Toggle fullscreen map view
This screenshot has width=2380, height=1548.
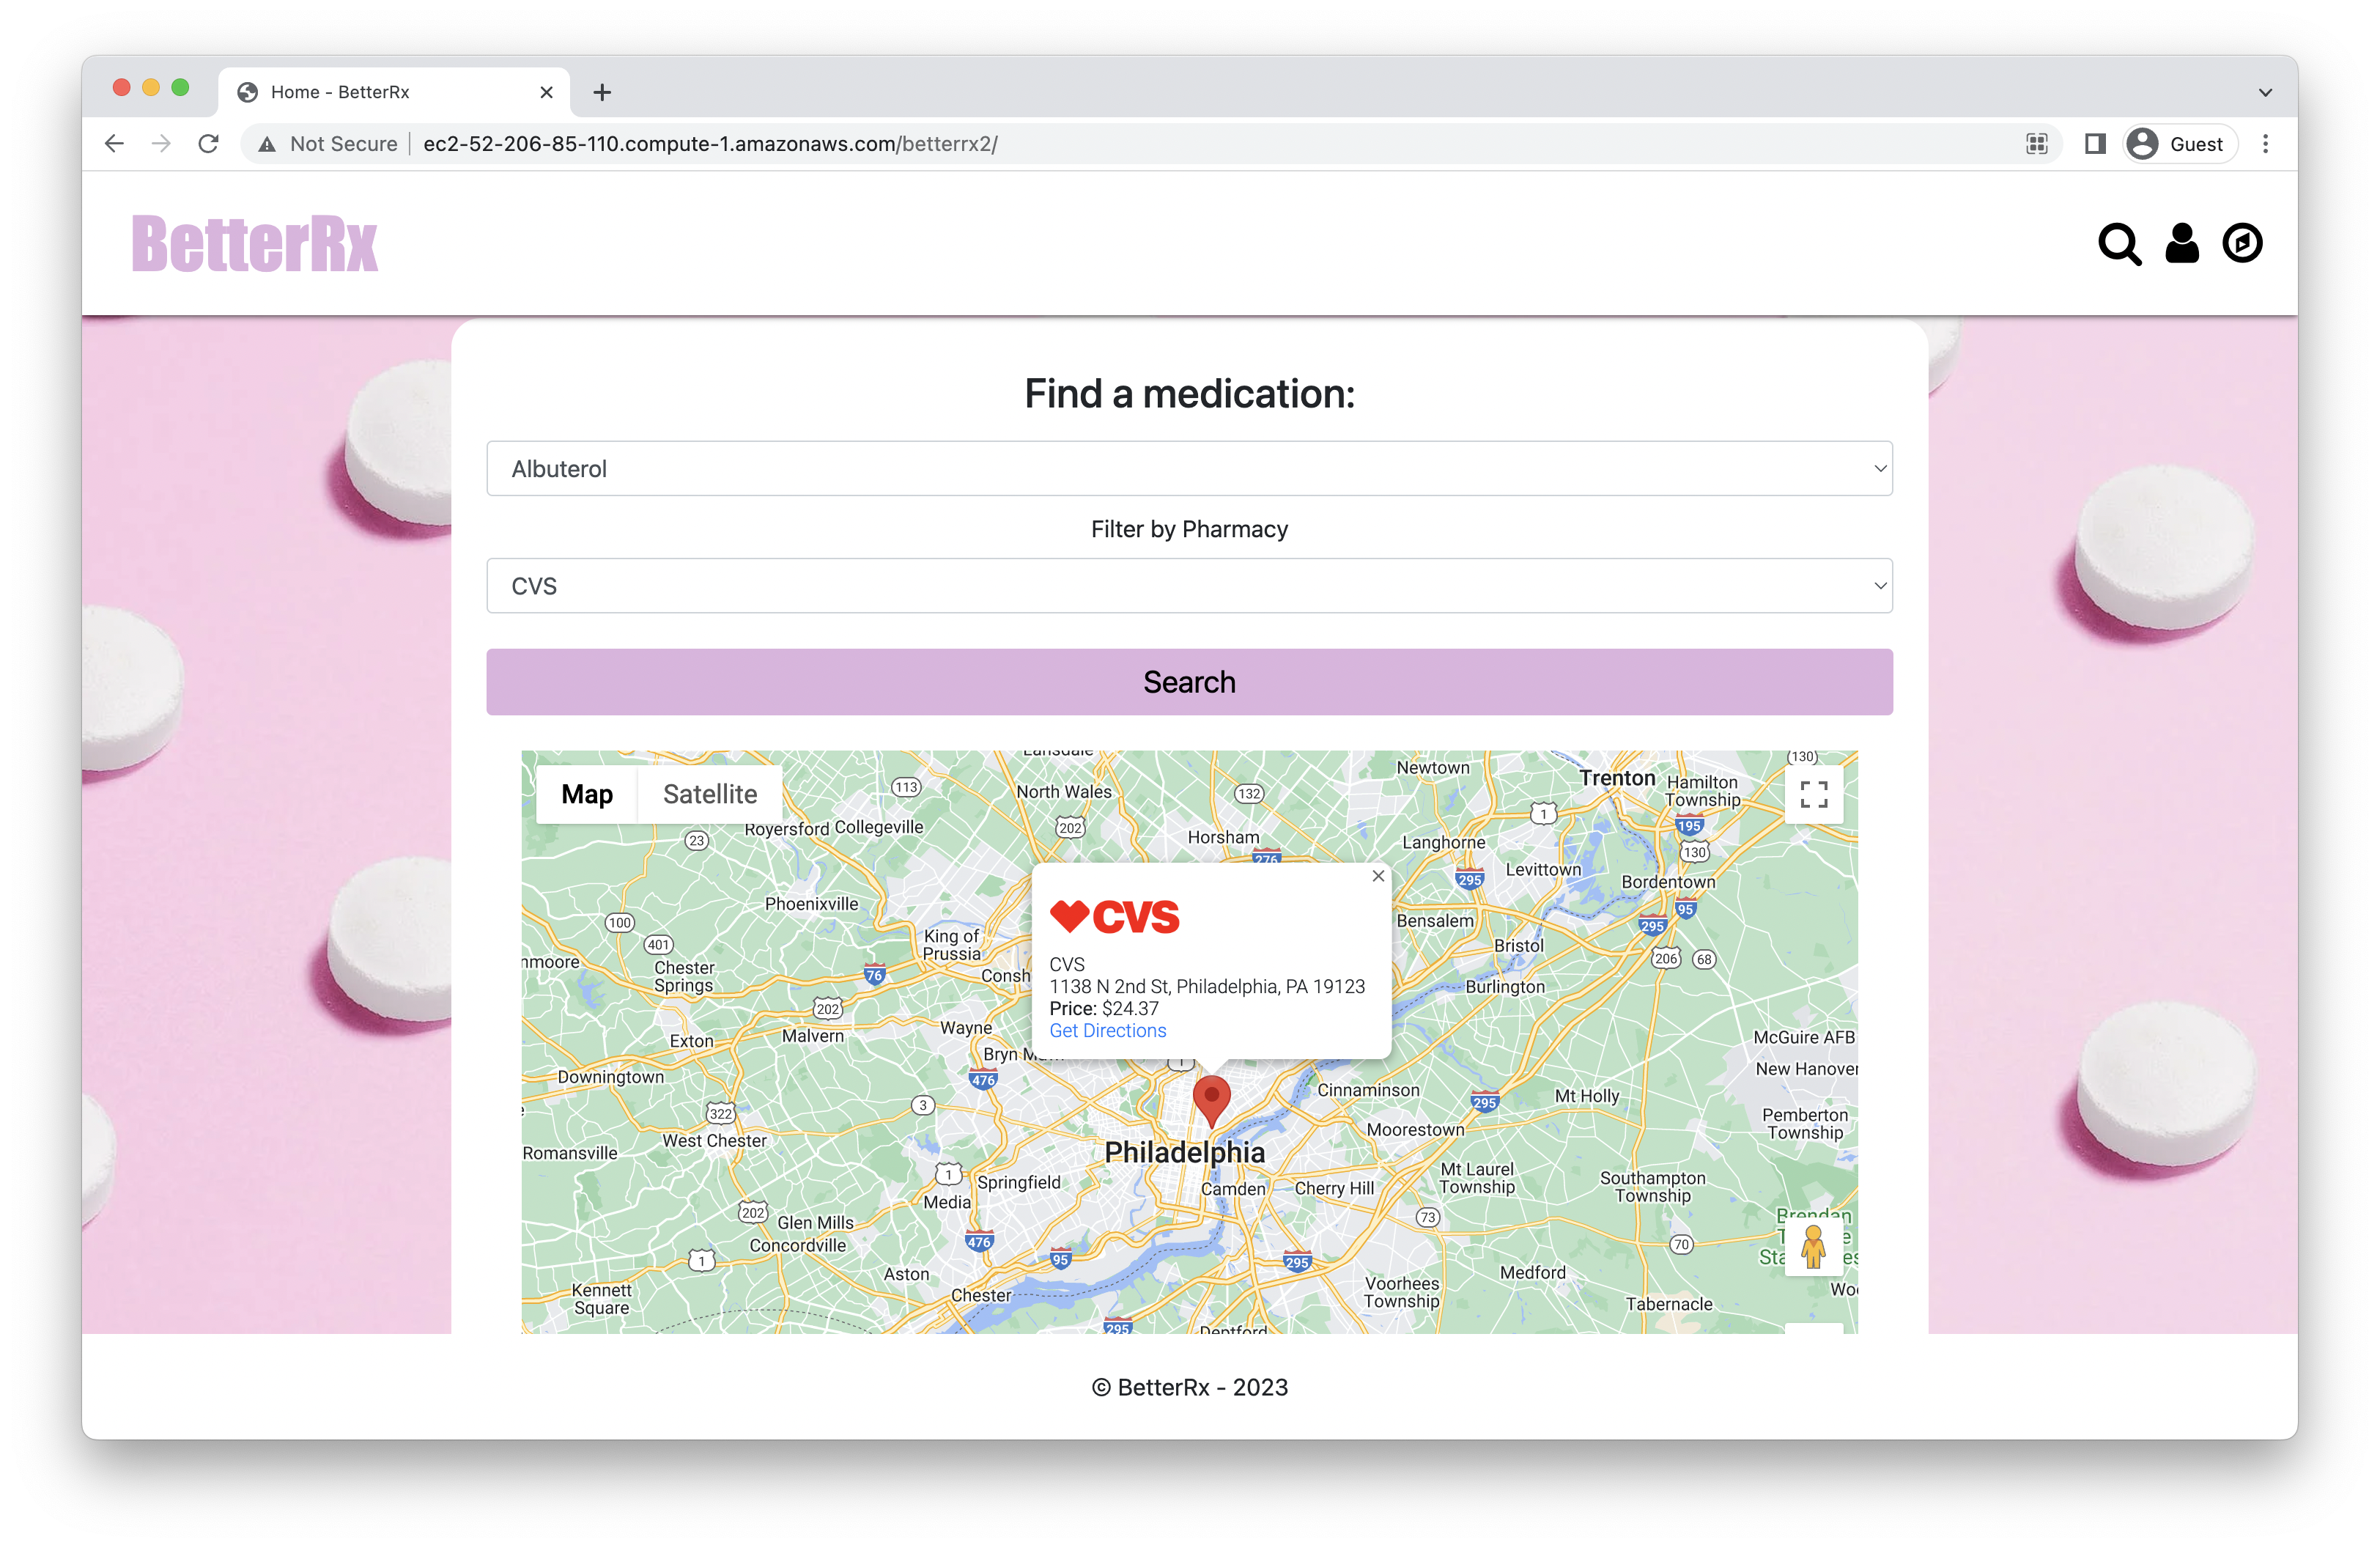click(1813, 794)
